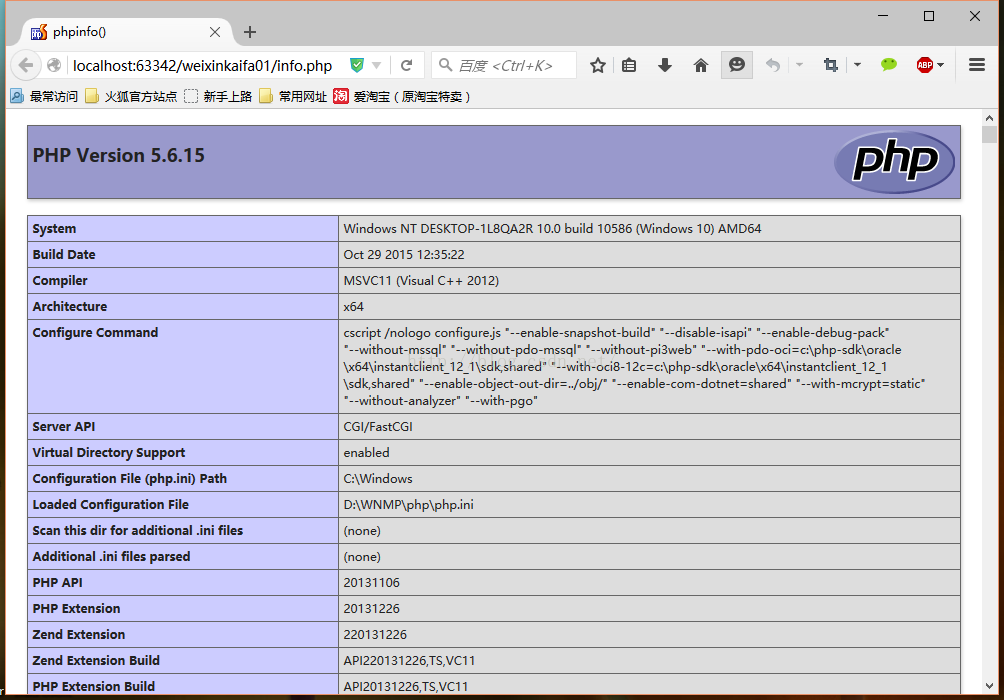Click the address bar URL field
Image resolution: width=1004 pixels, height=700 pixels.
coord(203,65)
